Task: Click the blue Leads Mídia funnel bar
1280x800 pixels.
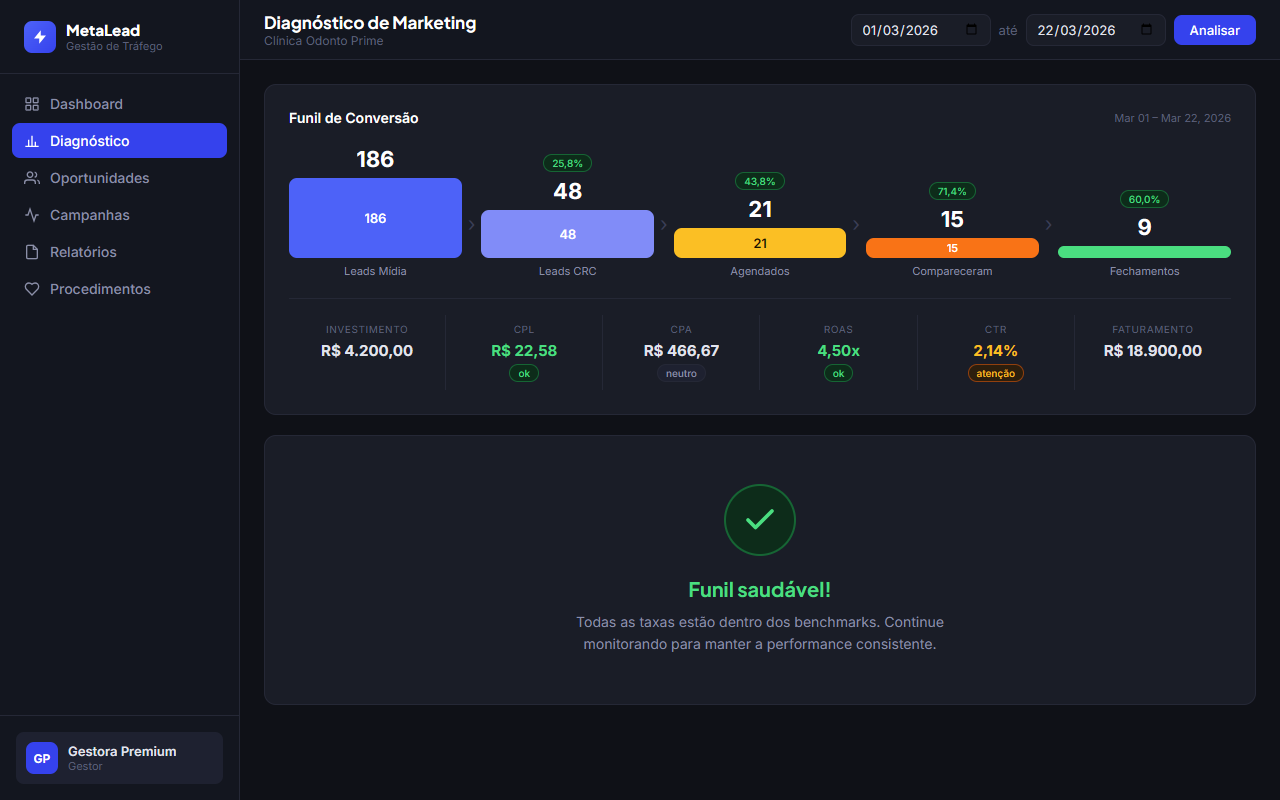Action: pyautogui.click(x=375, y=218)
